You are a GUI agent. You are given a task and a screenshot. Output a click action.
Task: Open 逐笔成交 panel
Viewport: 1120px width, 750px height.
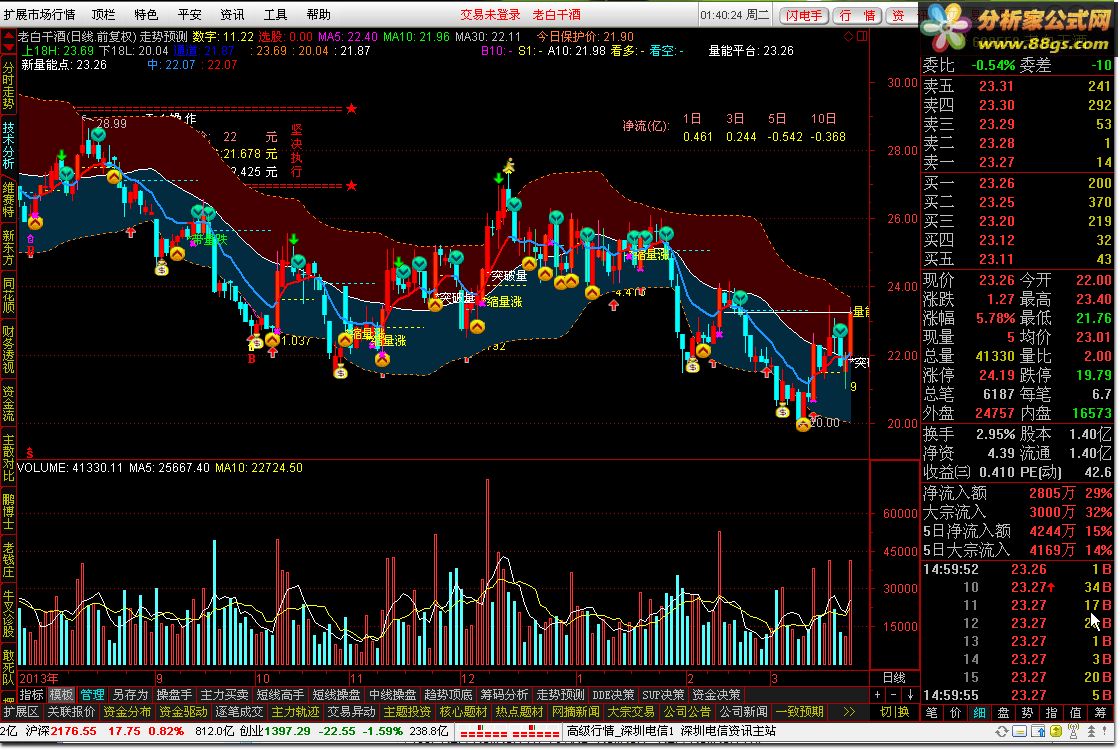pos(239,711)
